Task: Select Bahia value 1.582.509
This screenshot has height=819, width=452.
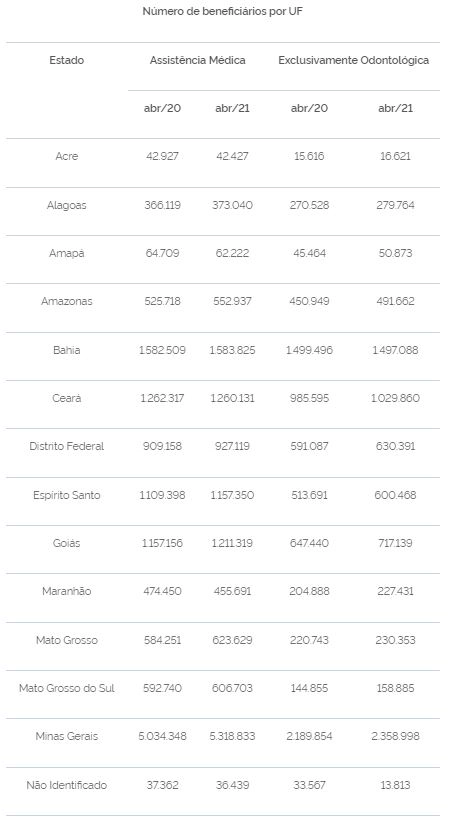Action: 162,350
